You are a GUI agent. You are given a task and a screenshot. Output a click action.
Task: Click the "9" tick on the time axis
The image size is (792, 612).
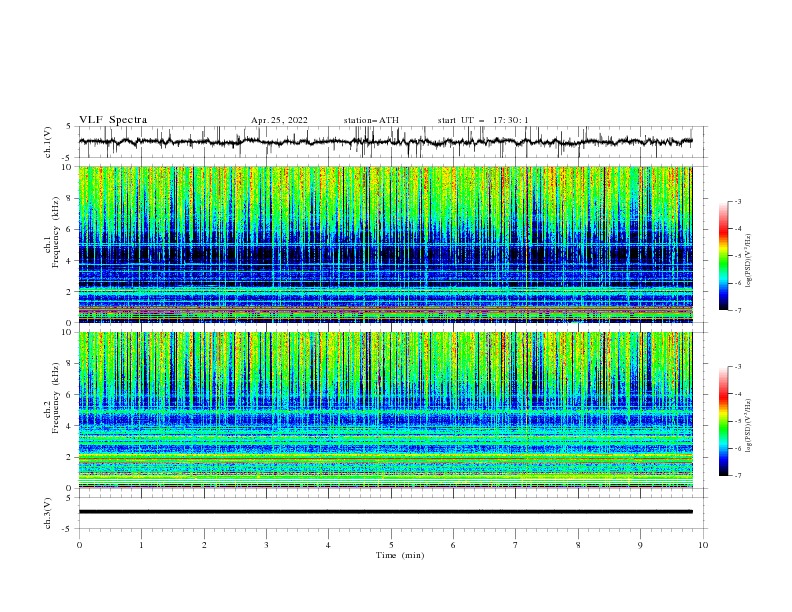point(640,545)
